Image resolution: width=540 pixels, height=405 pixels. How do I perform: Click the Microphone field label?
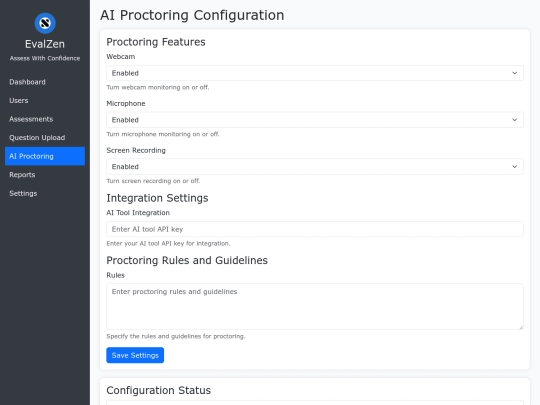click(126, 103)
